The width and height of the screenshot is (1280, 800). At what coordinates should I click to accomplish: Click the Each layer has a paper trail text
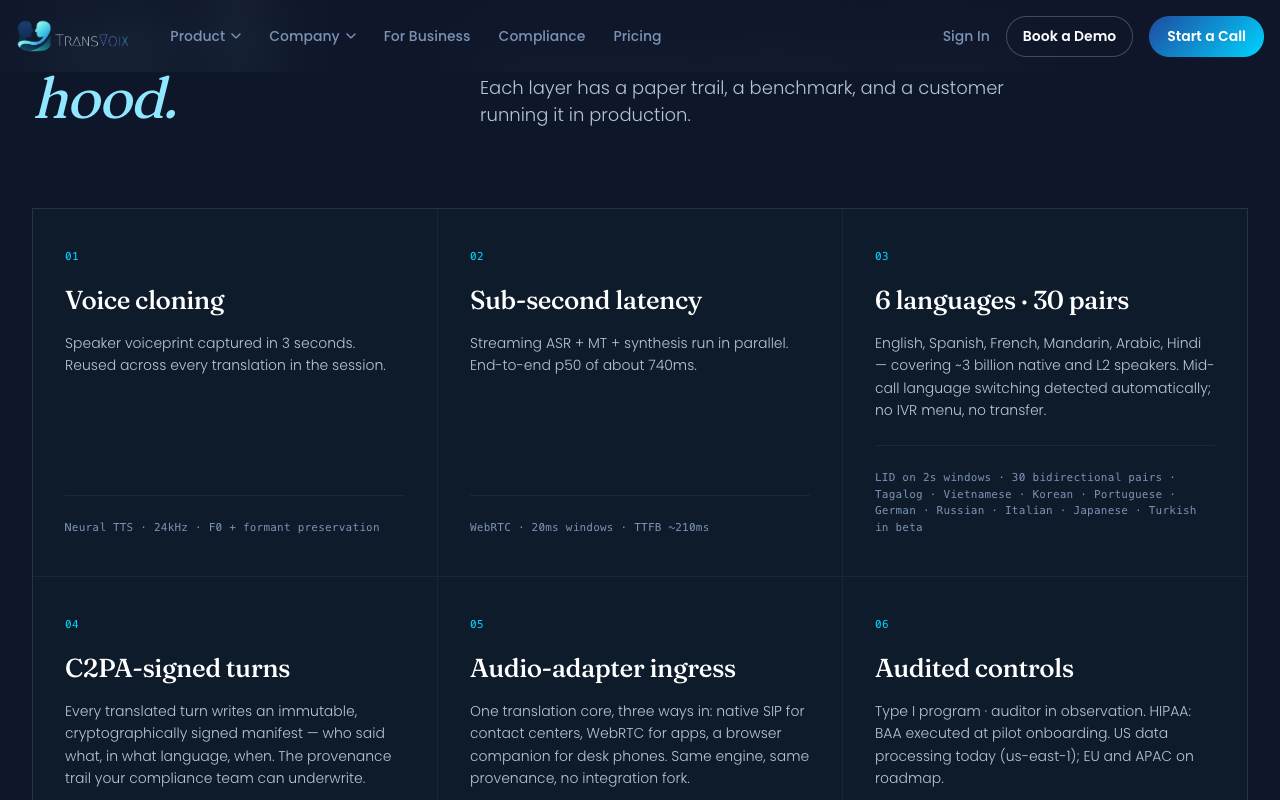[742, 101]
